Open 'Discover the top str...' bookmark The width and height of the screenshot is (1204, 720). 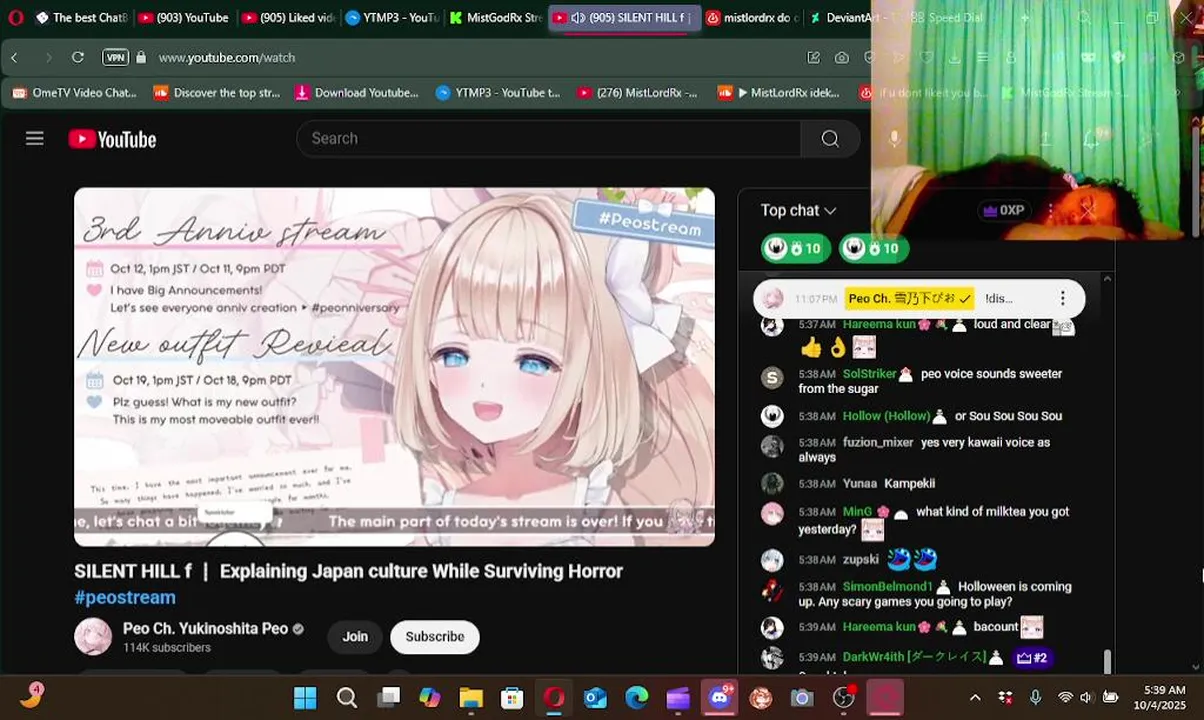(217, 92)
